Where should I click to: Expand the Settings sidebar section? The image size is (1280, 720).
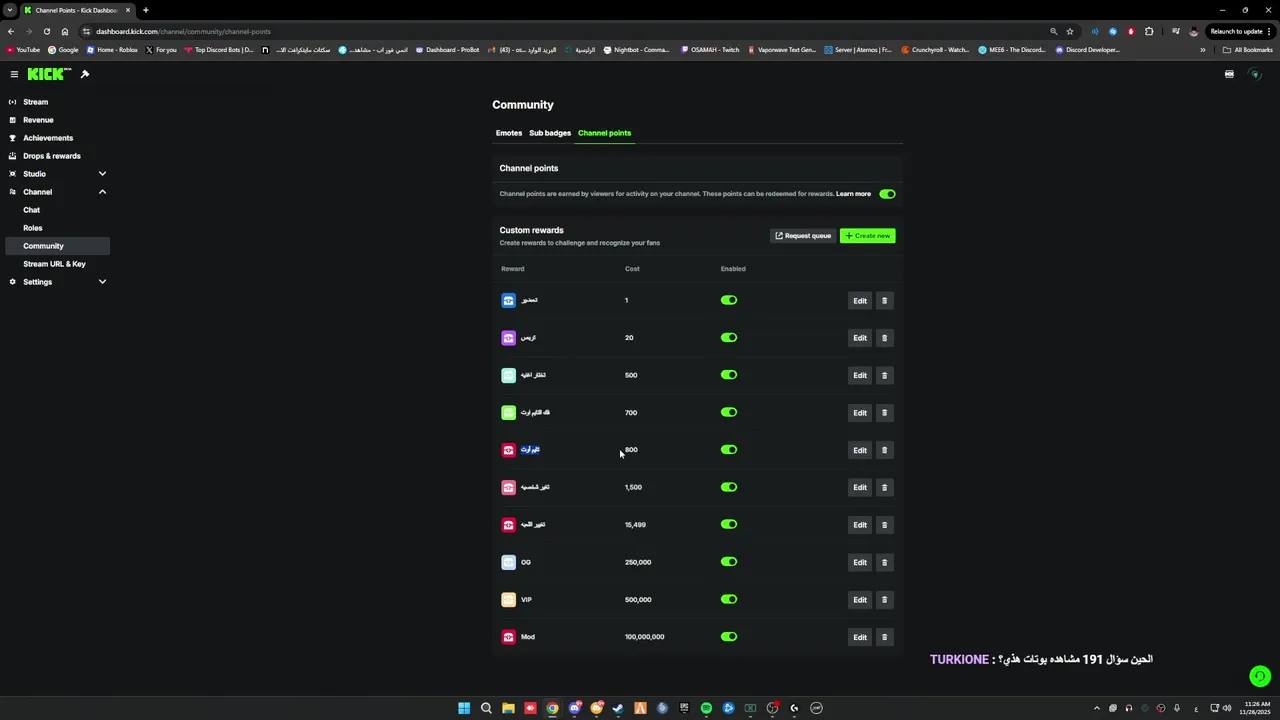pos(102,282)
